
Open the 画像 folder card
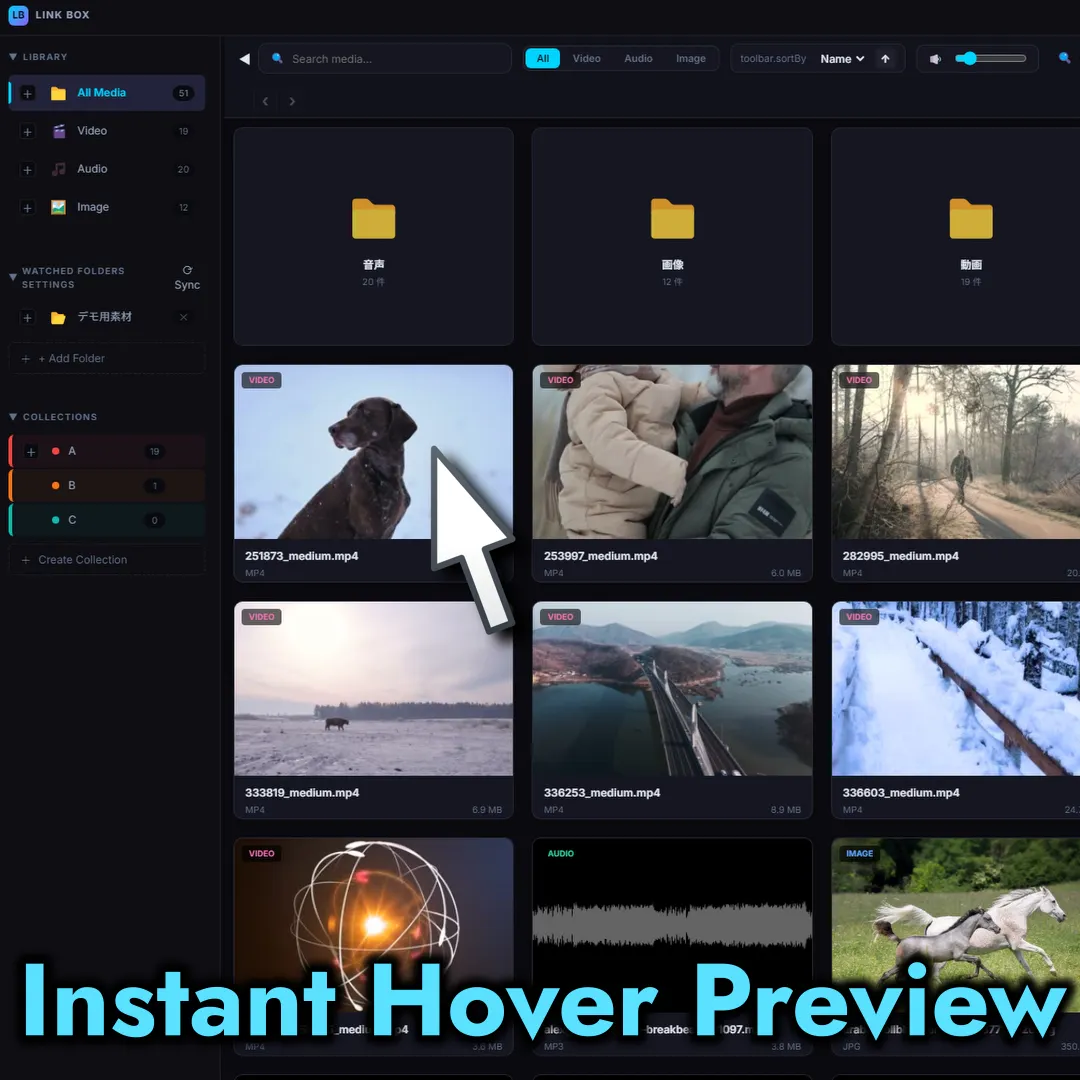coord(672,236)
